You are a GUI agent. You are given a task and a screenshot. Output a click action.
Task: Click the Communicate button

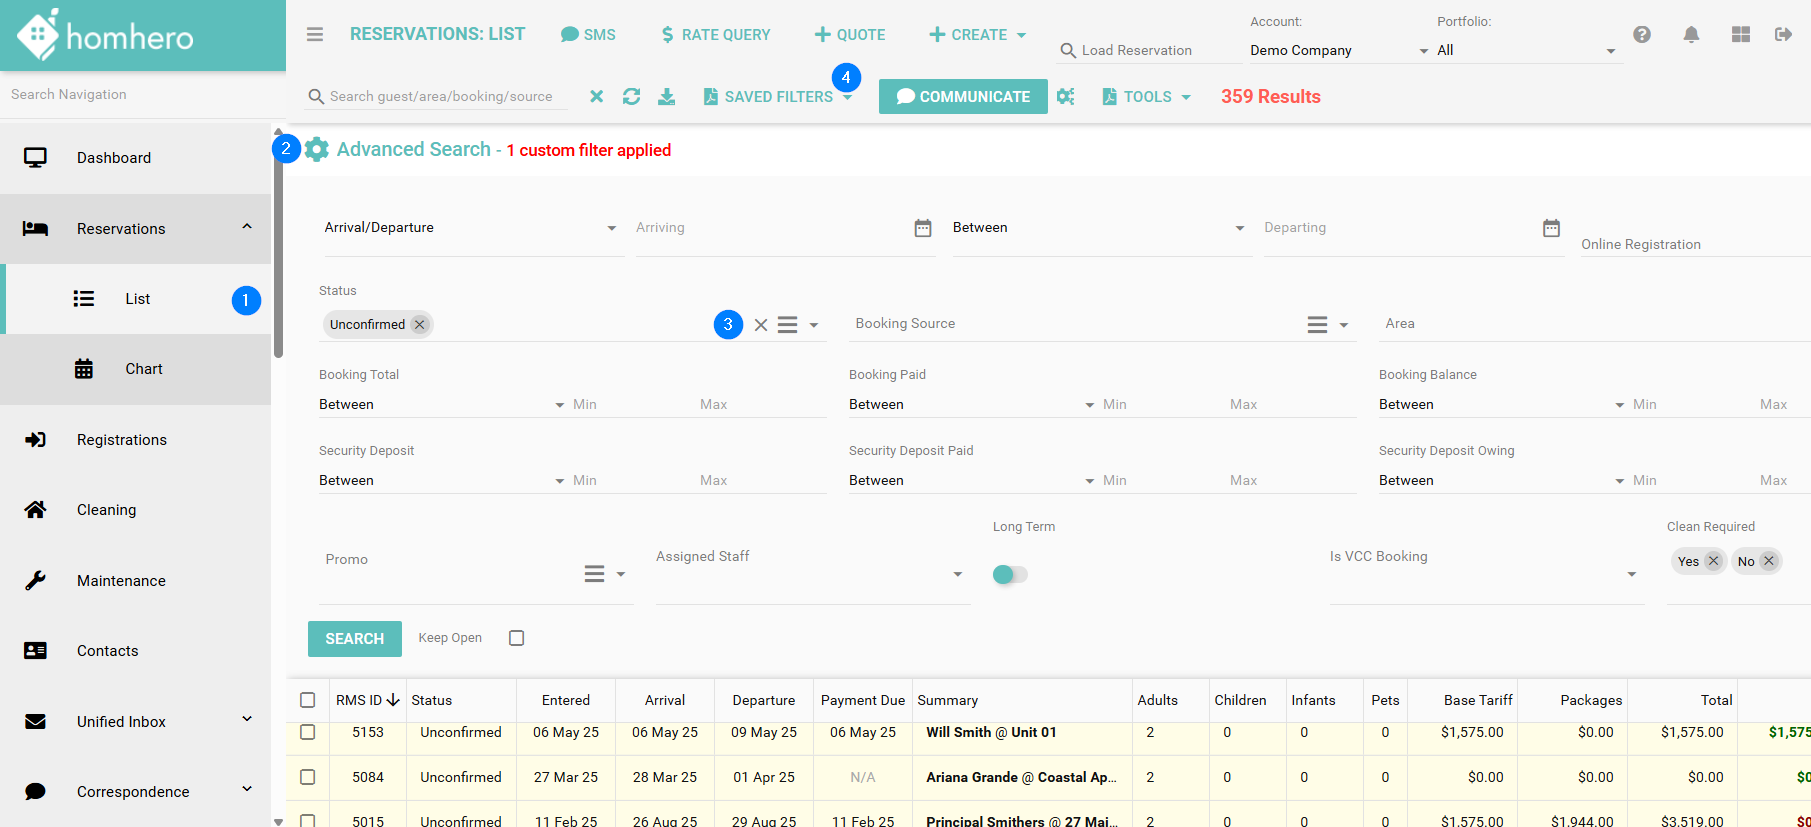[963, 97]
